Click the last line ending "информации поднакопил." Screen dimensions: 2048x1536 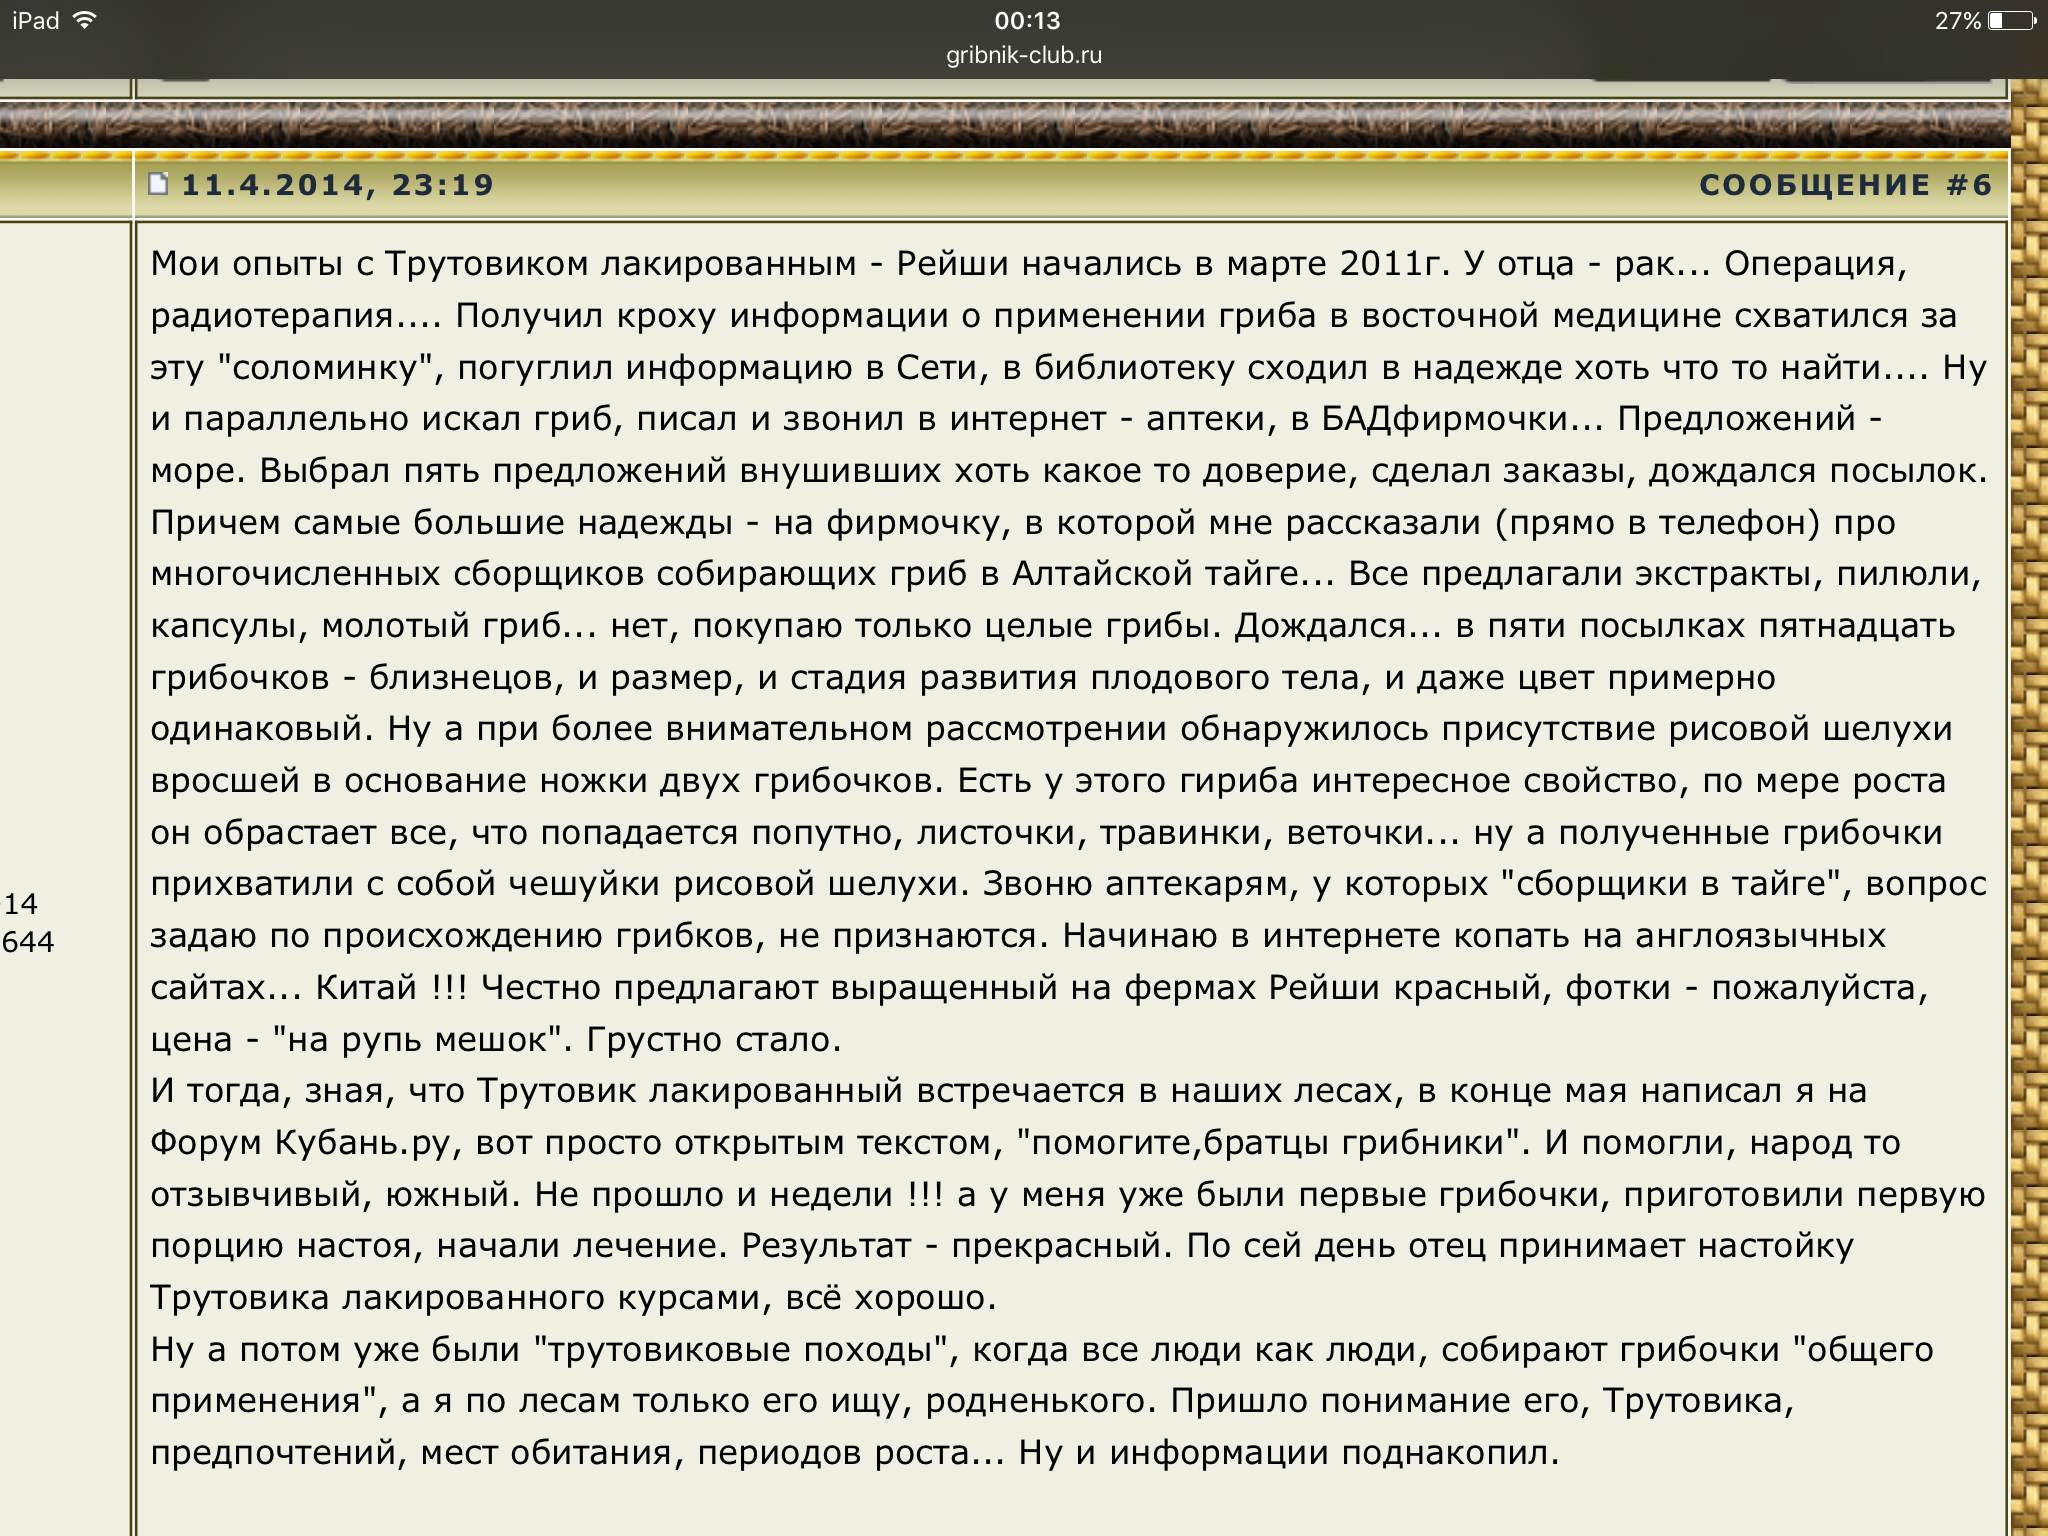tap(855, 1452)
